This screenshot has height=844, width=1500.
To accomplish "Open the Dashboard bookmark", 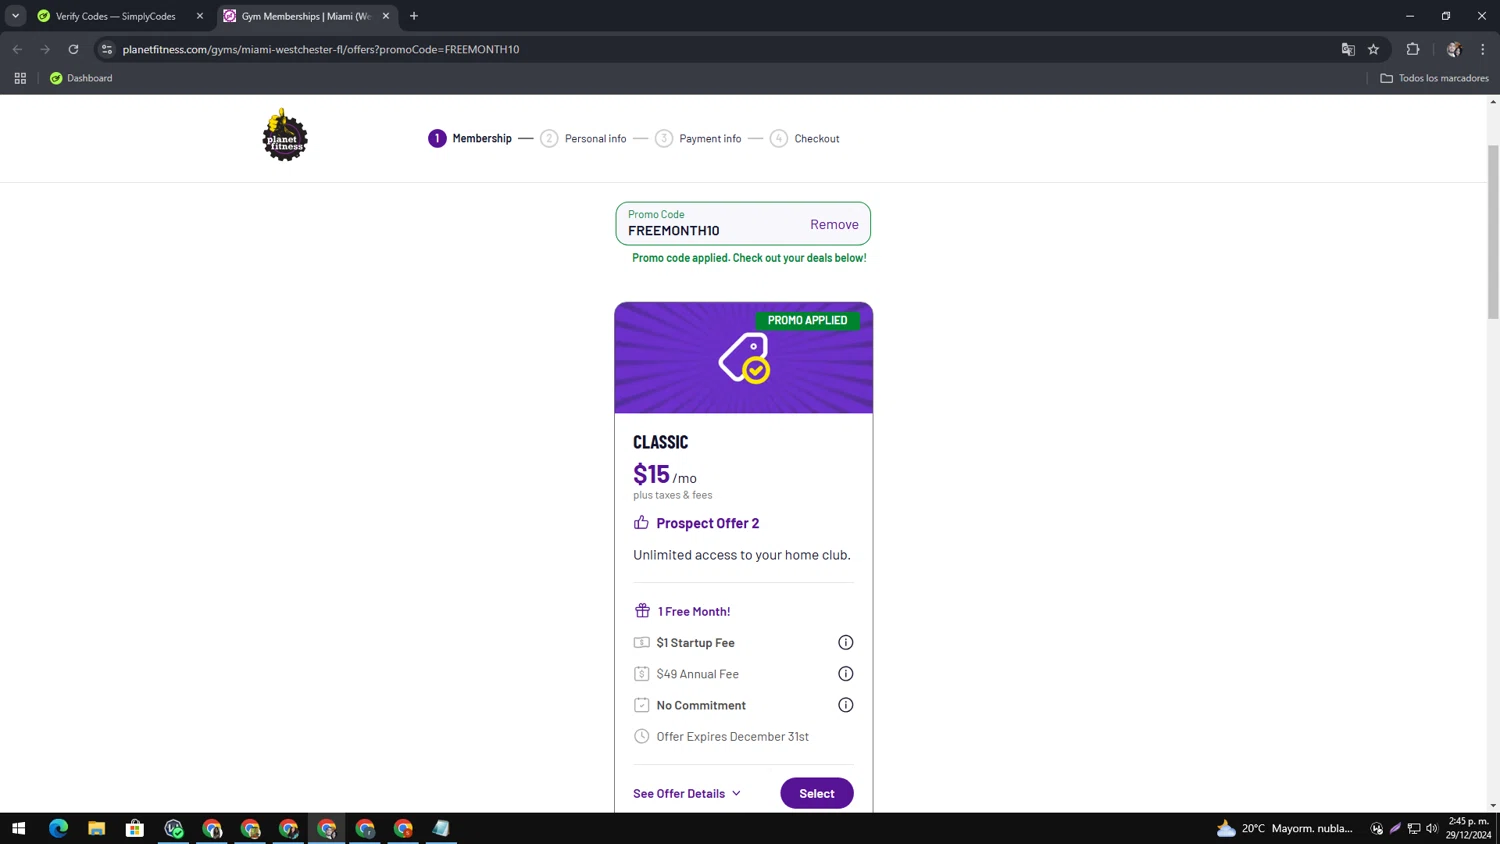I will click(81, 78).
